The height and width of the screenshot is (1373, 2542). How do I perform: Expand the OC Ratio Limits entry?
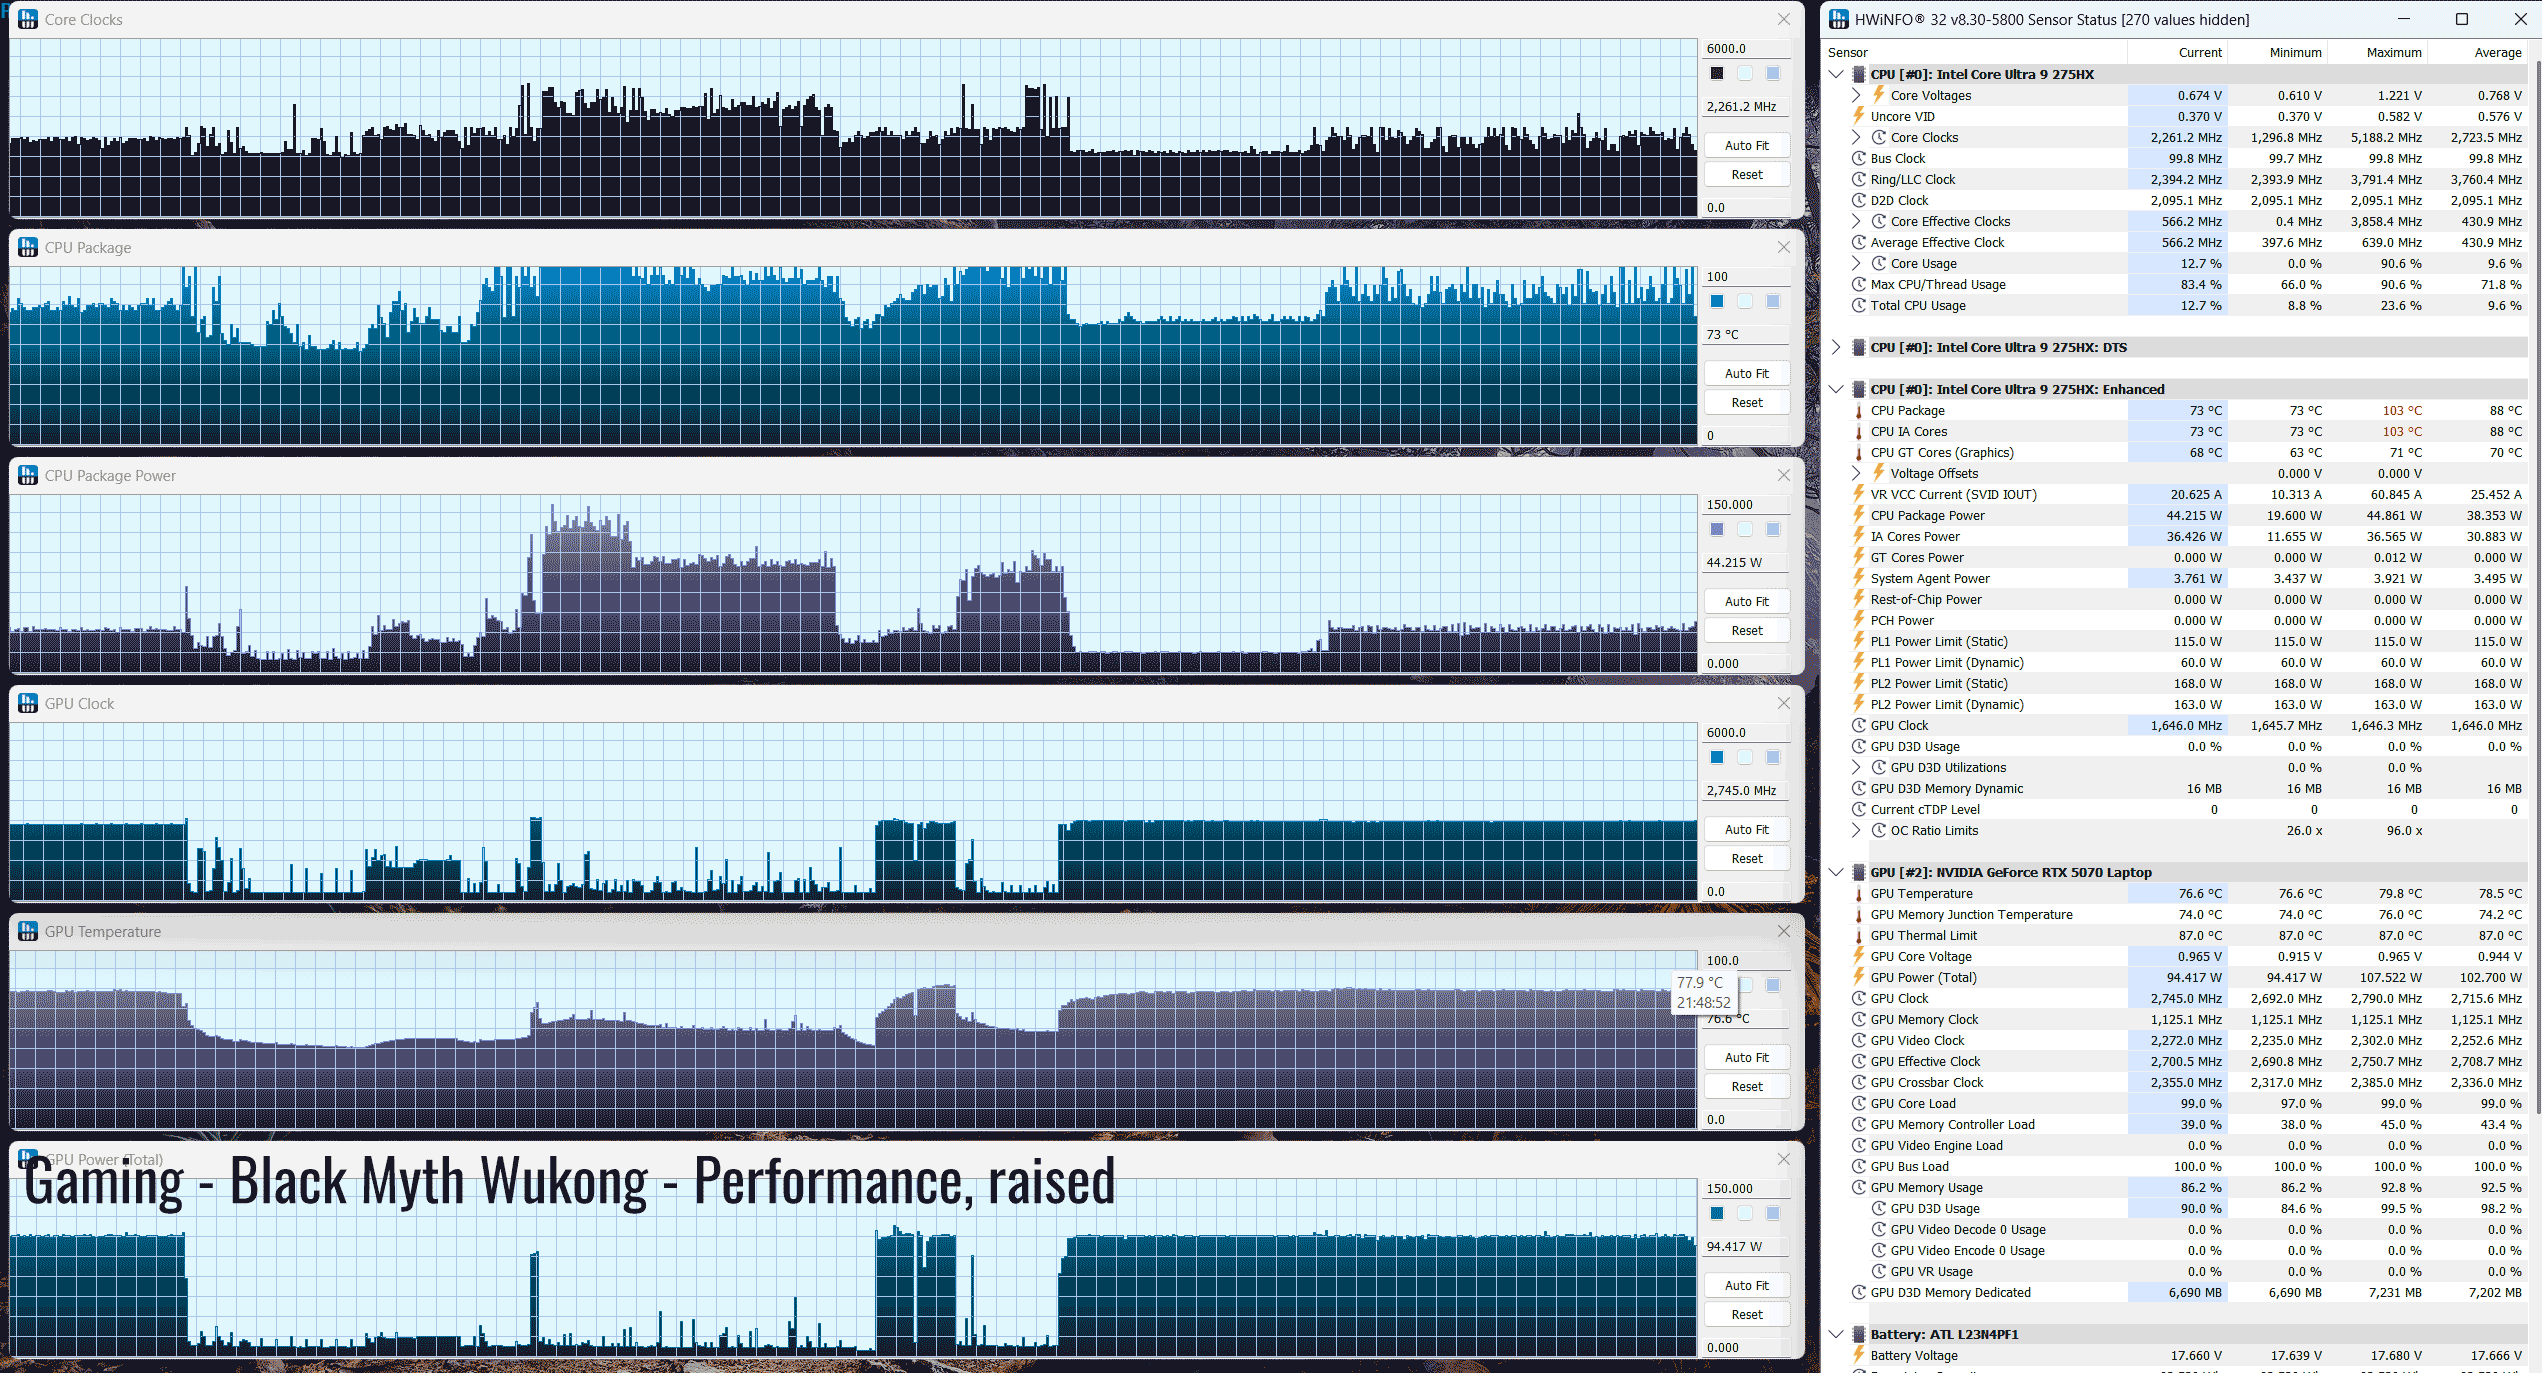(1856, 831)
